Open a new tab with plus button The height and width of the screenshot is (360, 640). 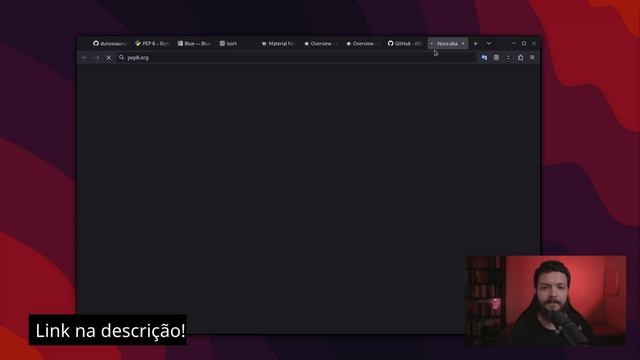[x=476, y=43]
